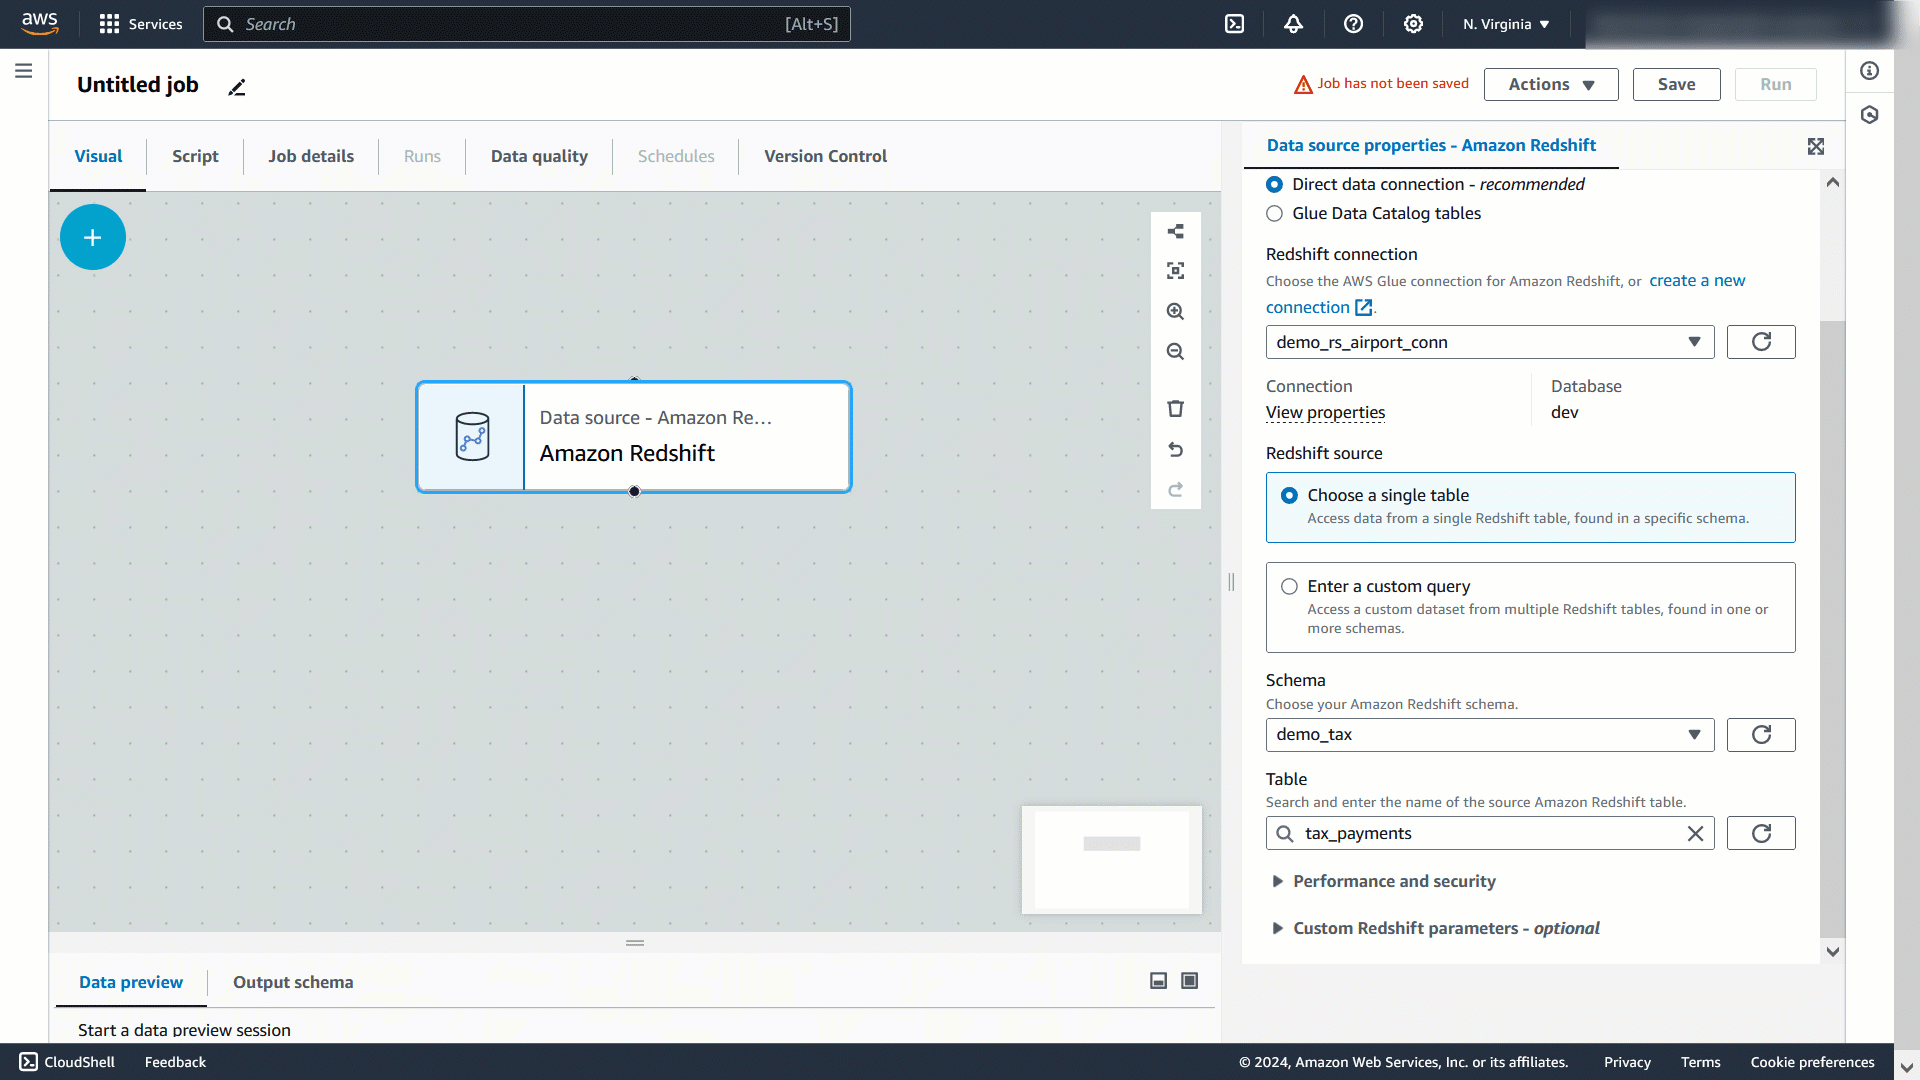Open CloudShell icon in top bar
Image resolution: width=1920 pixels, height=1080 pixels.
point(1234,24)
